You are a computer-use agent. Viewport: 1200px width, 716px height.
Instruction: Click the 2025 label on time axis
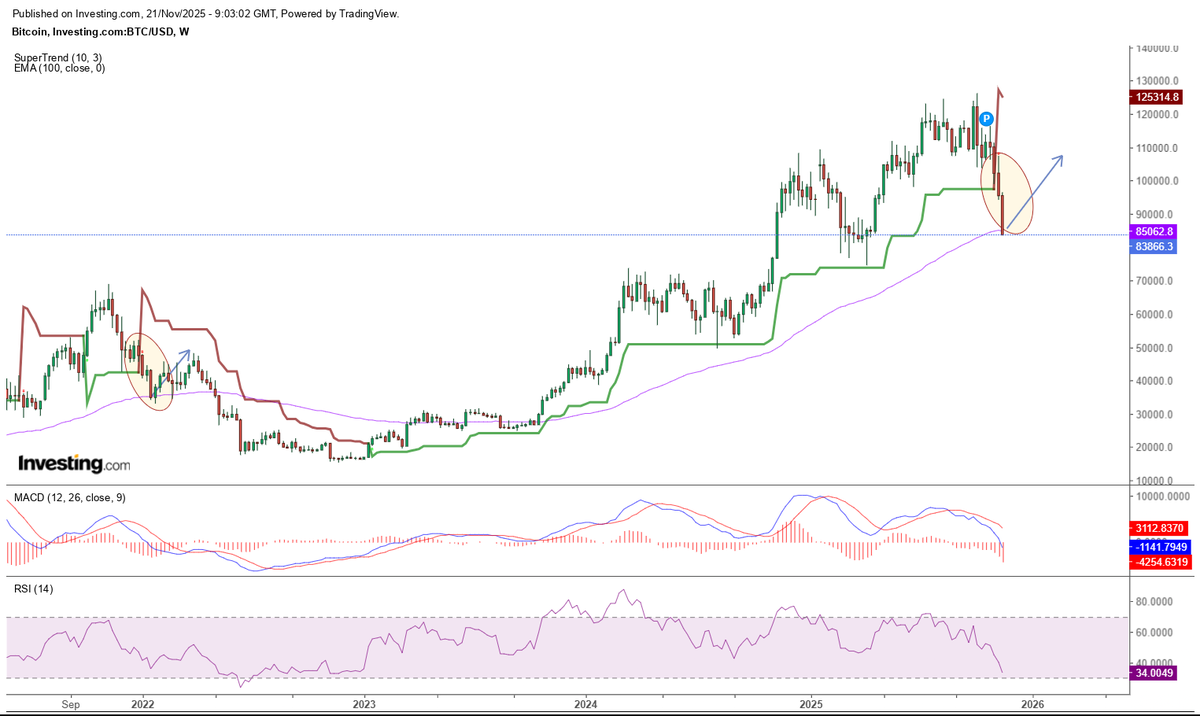(x=810, y=704)
